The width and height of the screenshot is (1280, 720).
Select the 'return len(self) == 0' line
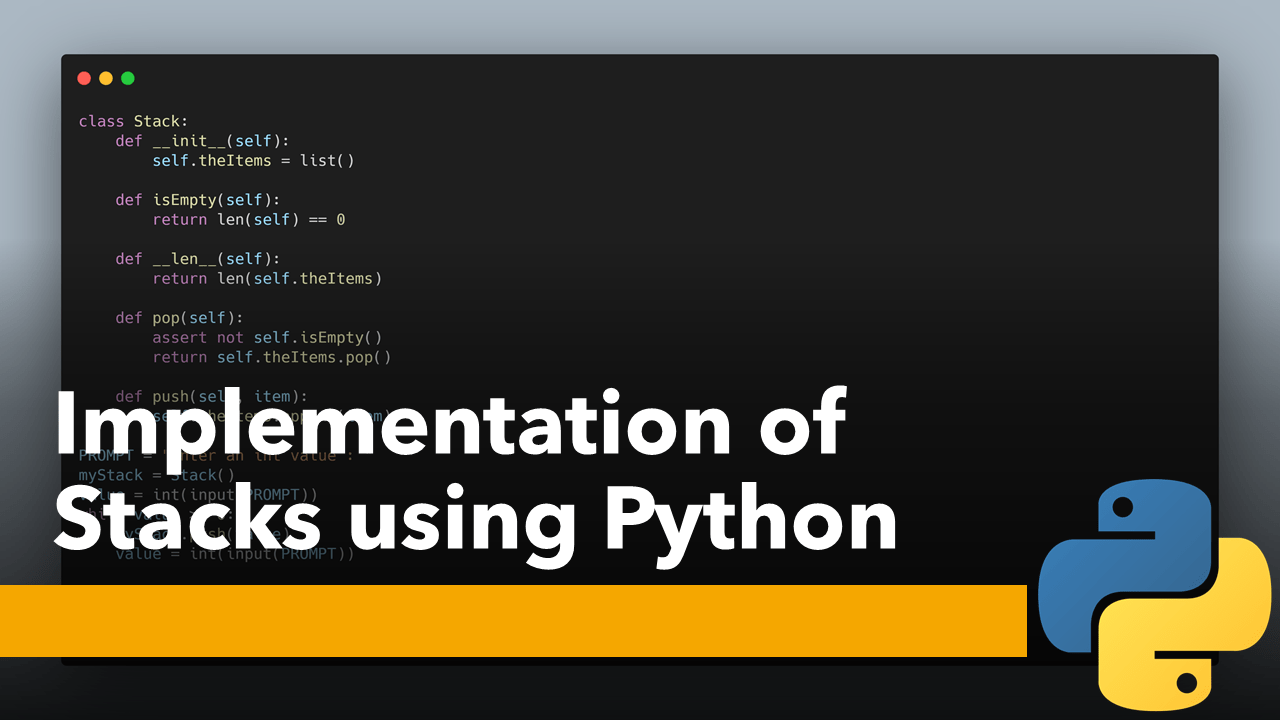[249, 219]
